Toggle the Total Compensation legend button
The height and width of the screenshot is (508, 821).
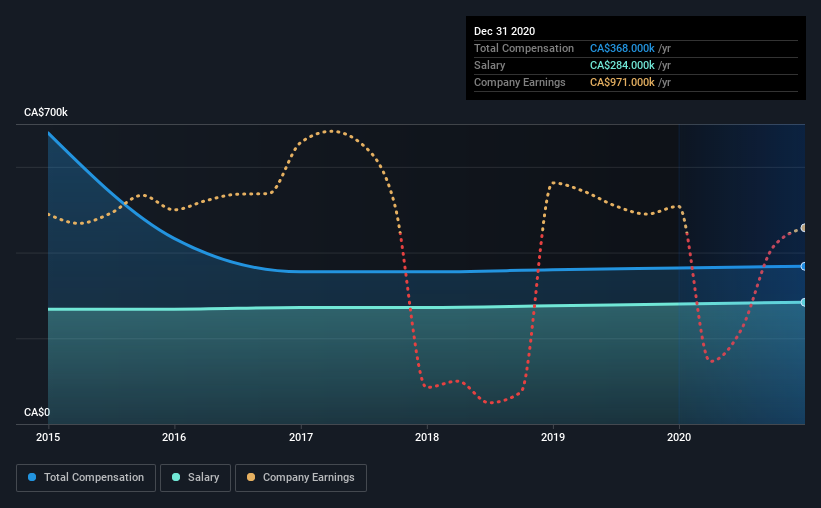coord(86,478)
